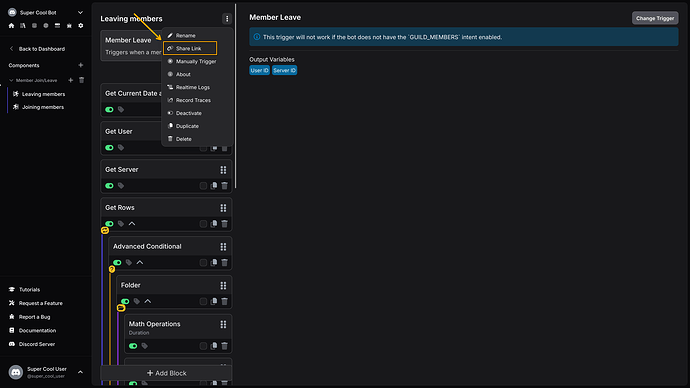Add a new component with the plus icon
Image resolution: width=690 pixels, height=388 pixels.
[x=81, y=65]
